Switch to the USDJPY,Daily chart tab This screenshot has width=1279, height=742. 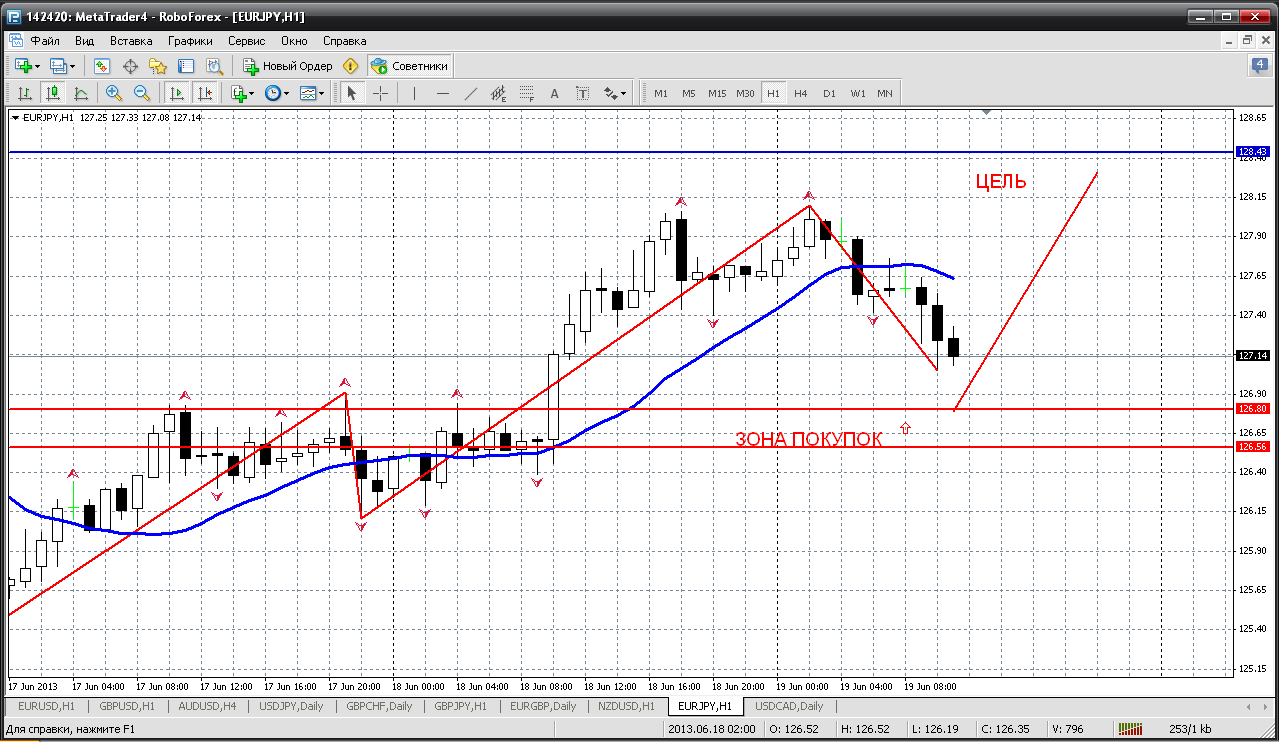[292, 706]
